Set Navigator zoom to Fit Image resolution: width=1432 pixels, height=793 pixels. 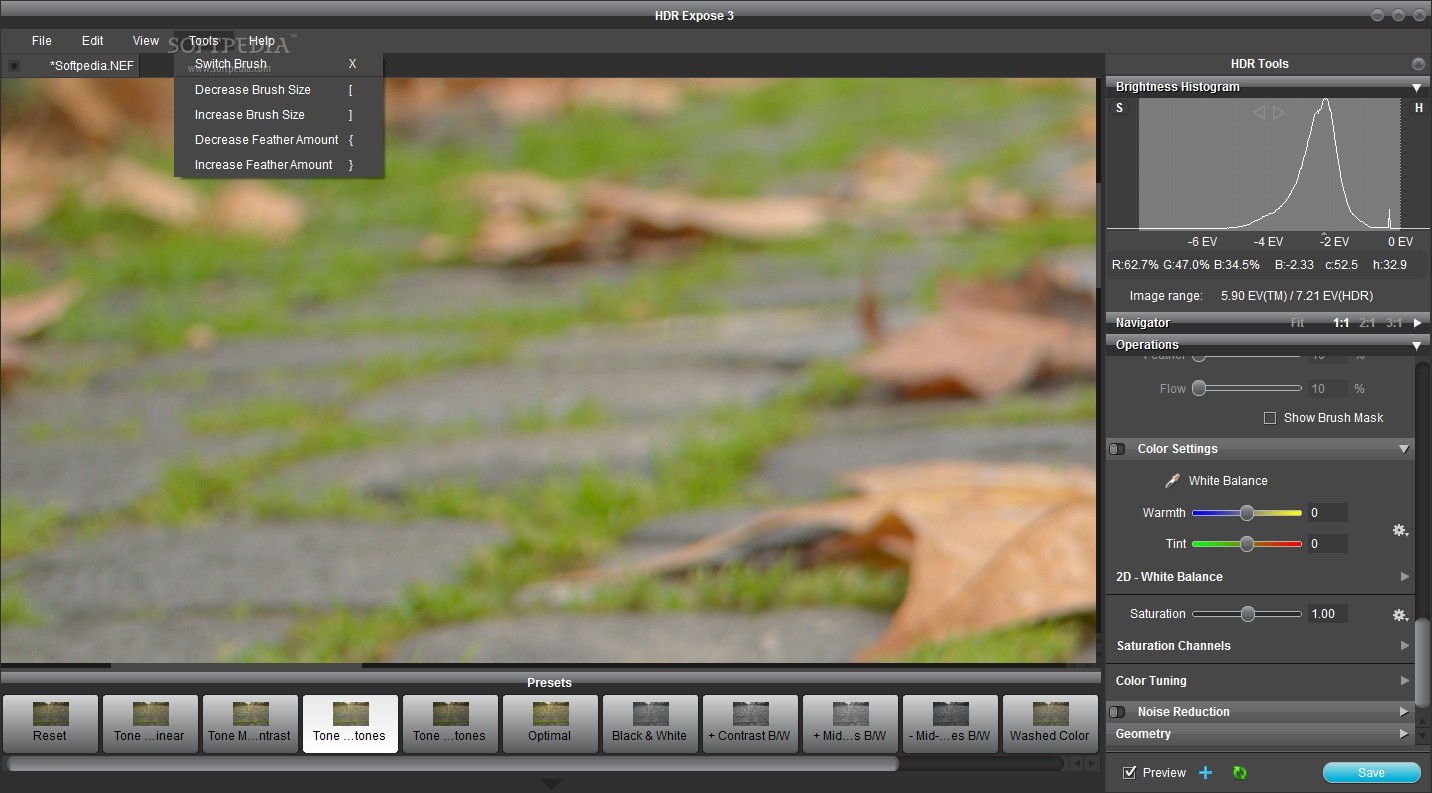1297,323
